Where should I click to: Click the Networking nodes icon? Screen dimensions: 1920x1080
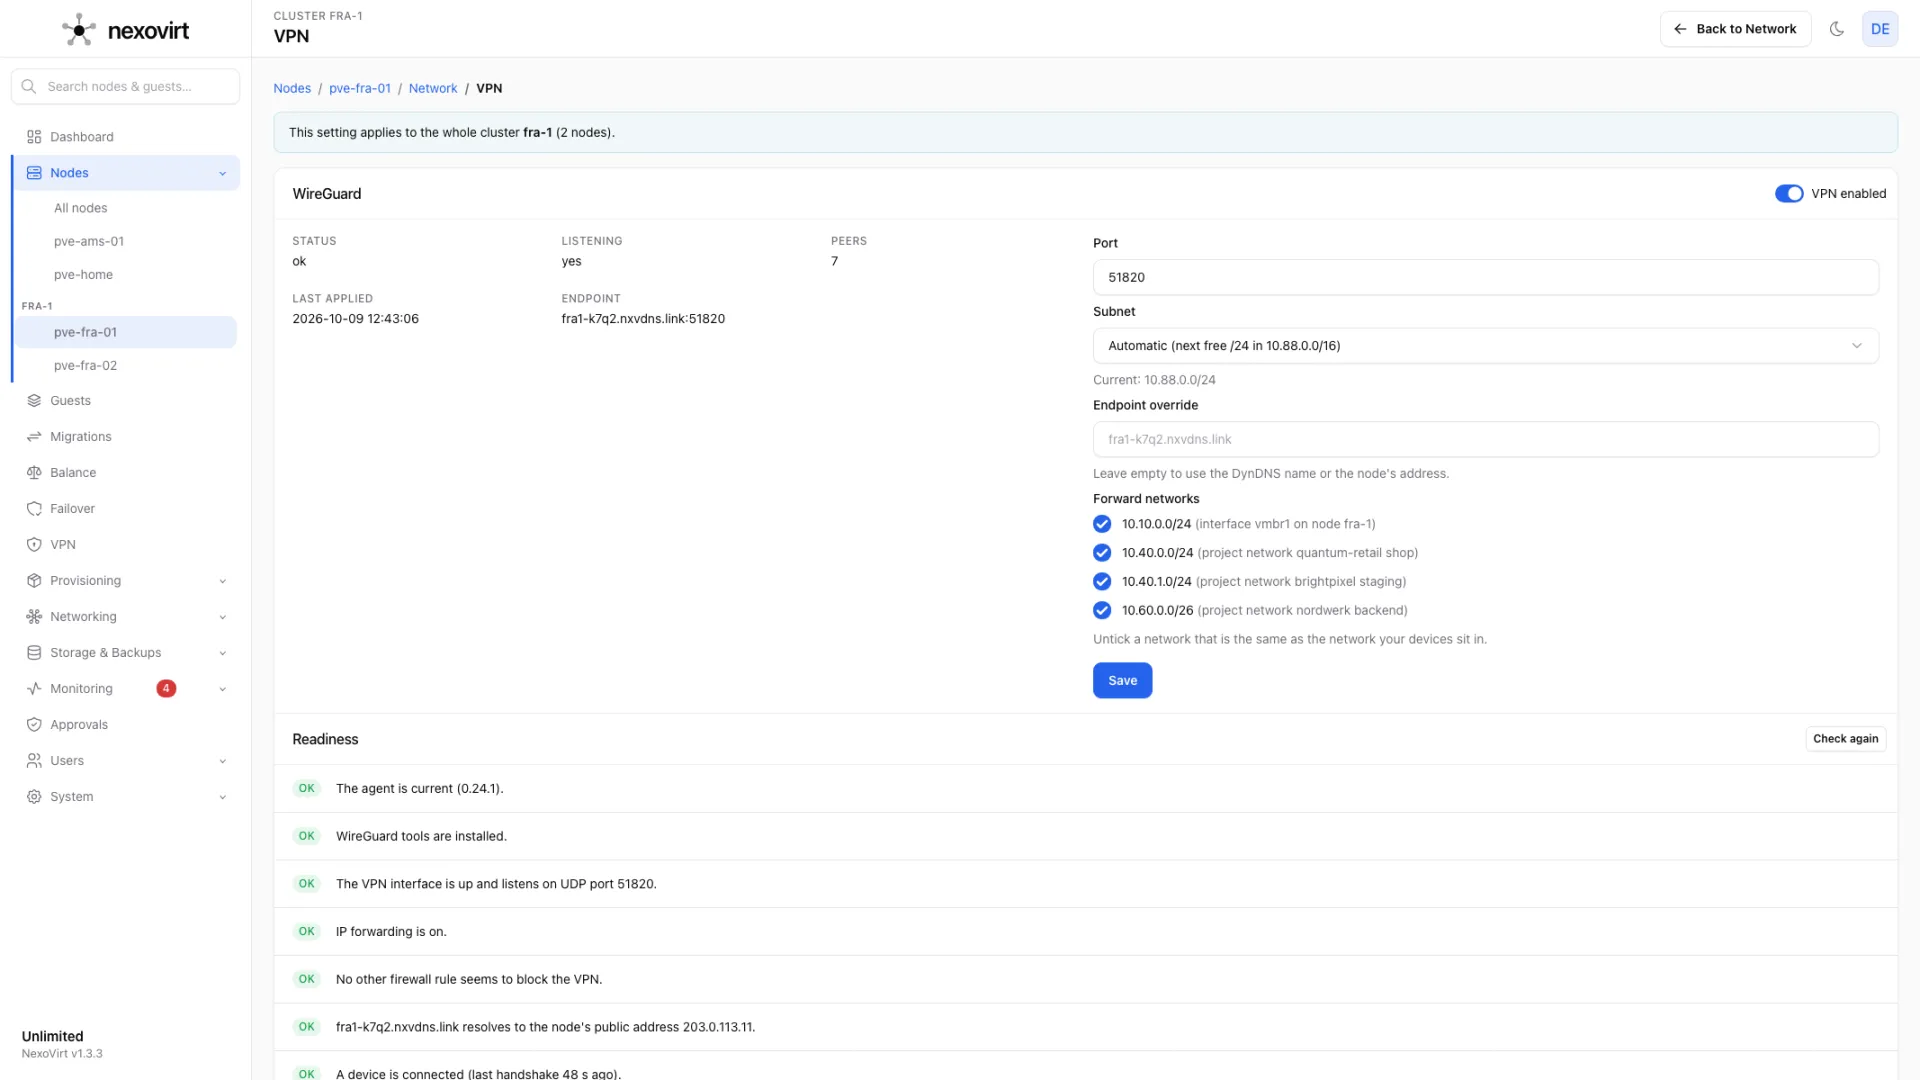[34, 617]
